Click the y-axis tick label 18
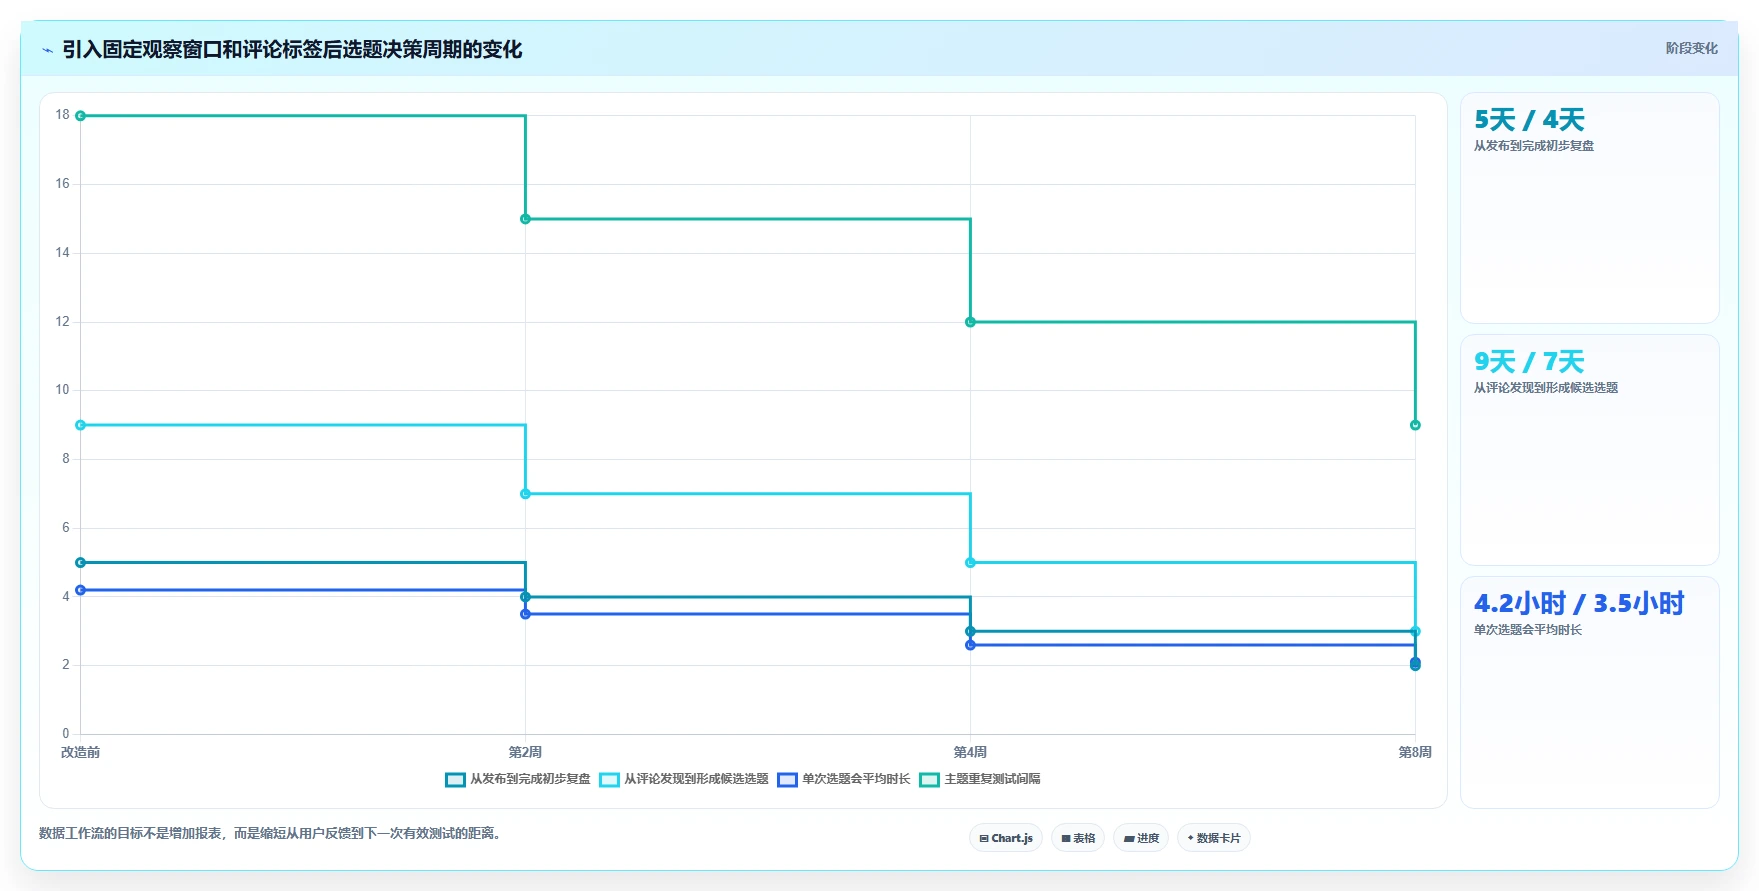1759x891 pixels. 63,115
